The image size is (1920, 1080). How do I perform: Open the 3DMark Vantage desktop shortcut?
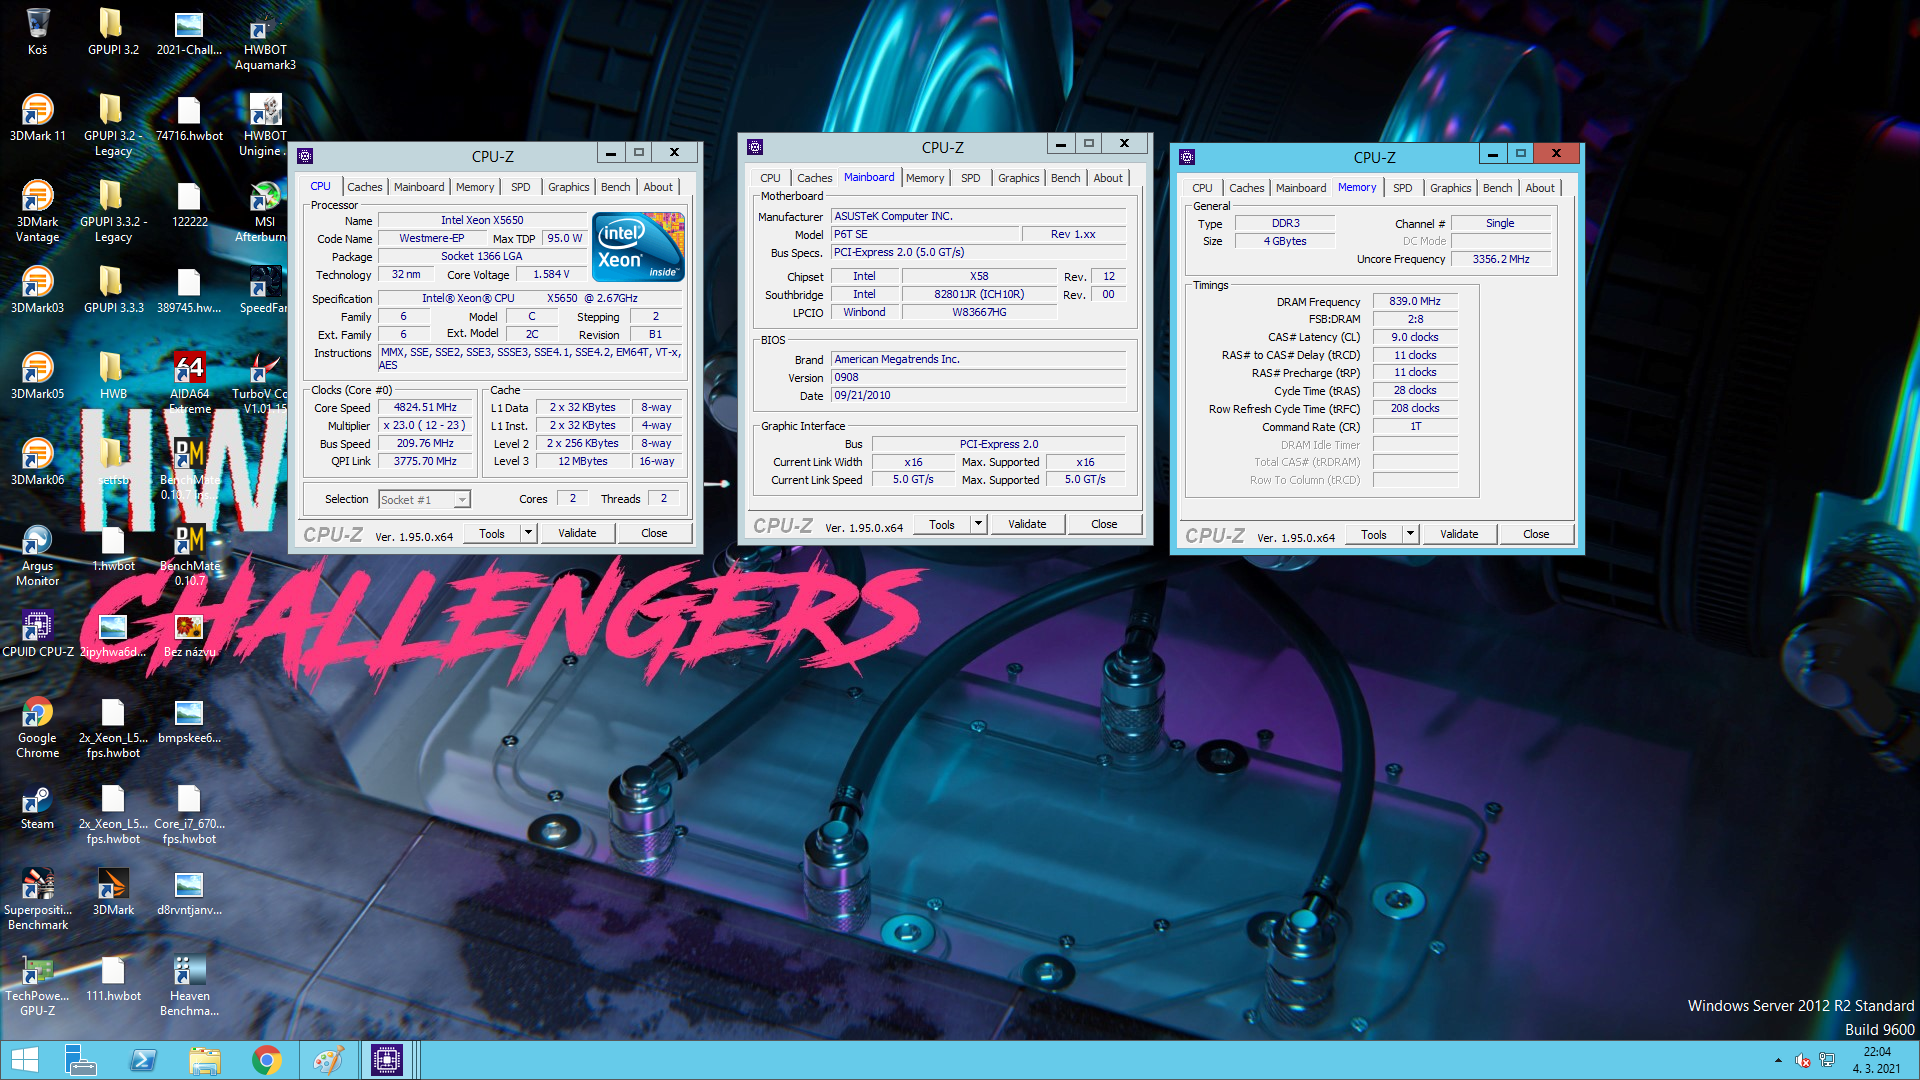tap(37, 211)
